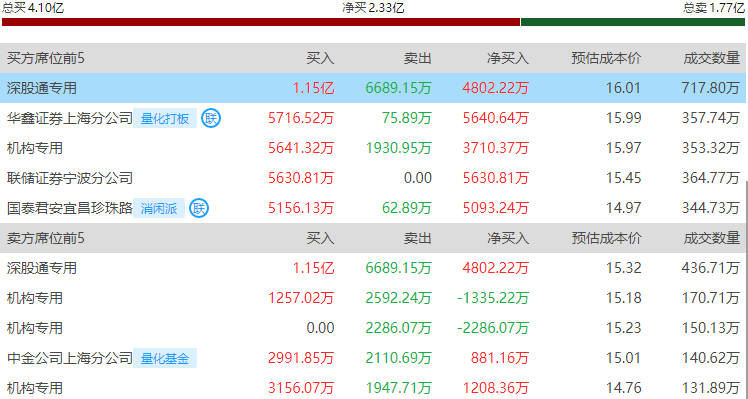Click the vertical scrollbar on the right
Image resolution: width=748 pixels, height=399 pixels.
(746, 289)
